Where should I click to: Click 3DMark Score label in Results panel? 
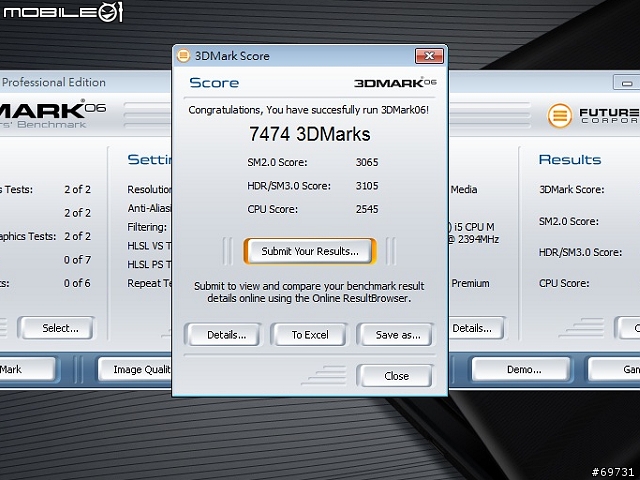(x=571, y=189)
